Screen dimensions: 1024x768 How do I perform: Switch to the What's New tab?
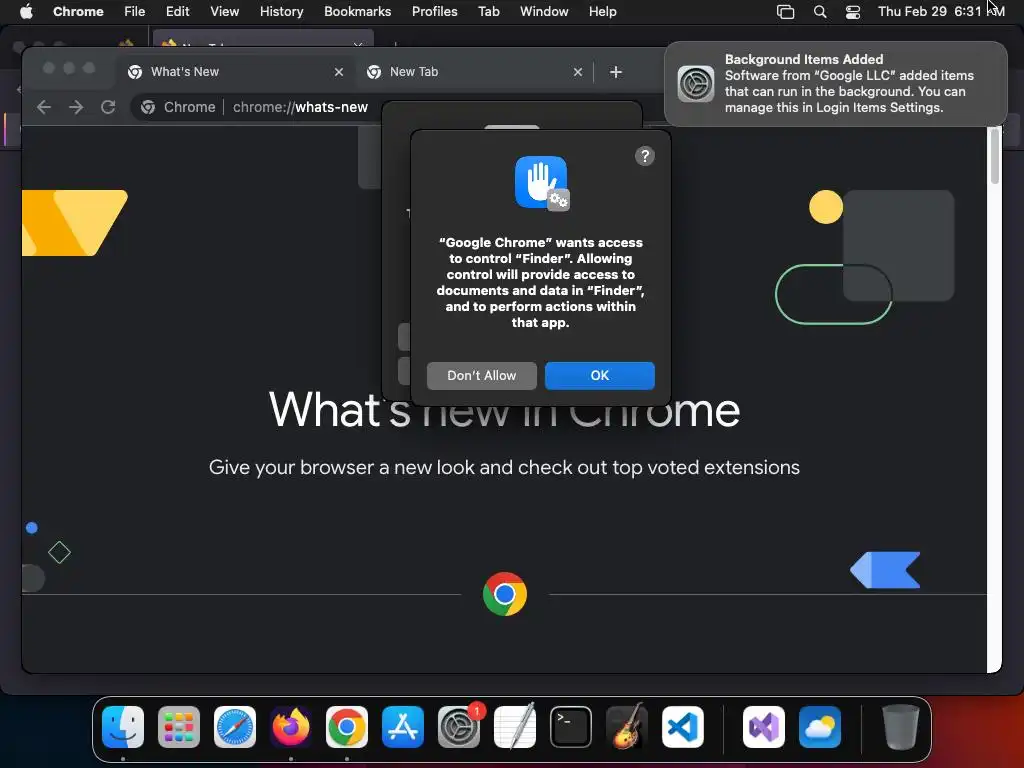[x=237, y=72]
